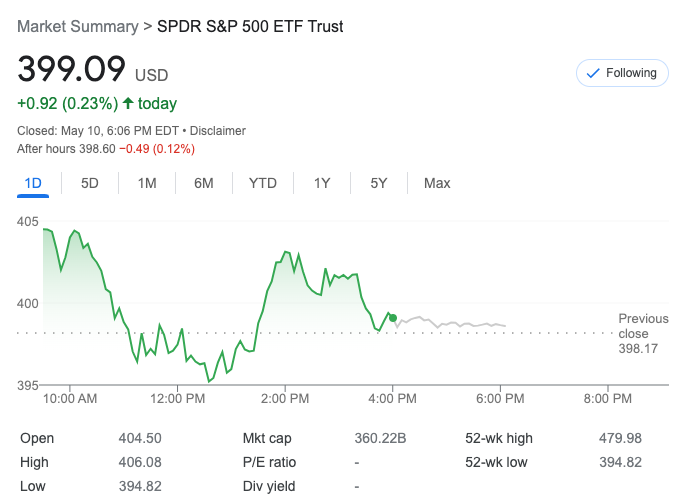Click the chart at 2:00 PM peak

tap(286, 253)
